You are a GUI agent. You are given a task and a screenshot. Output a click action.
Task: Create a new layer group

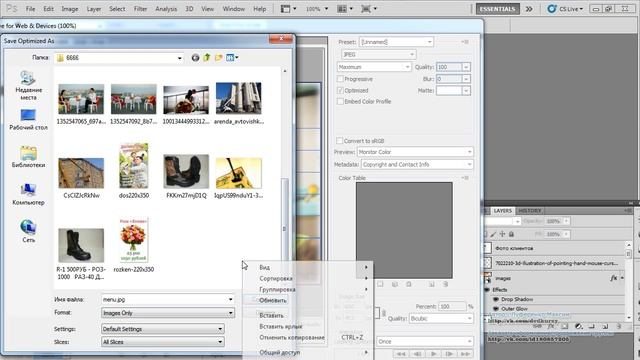point(591,326)
